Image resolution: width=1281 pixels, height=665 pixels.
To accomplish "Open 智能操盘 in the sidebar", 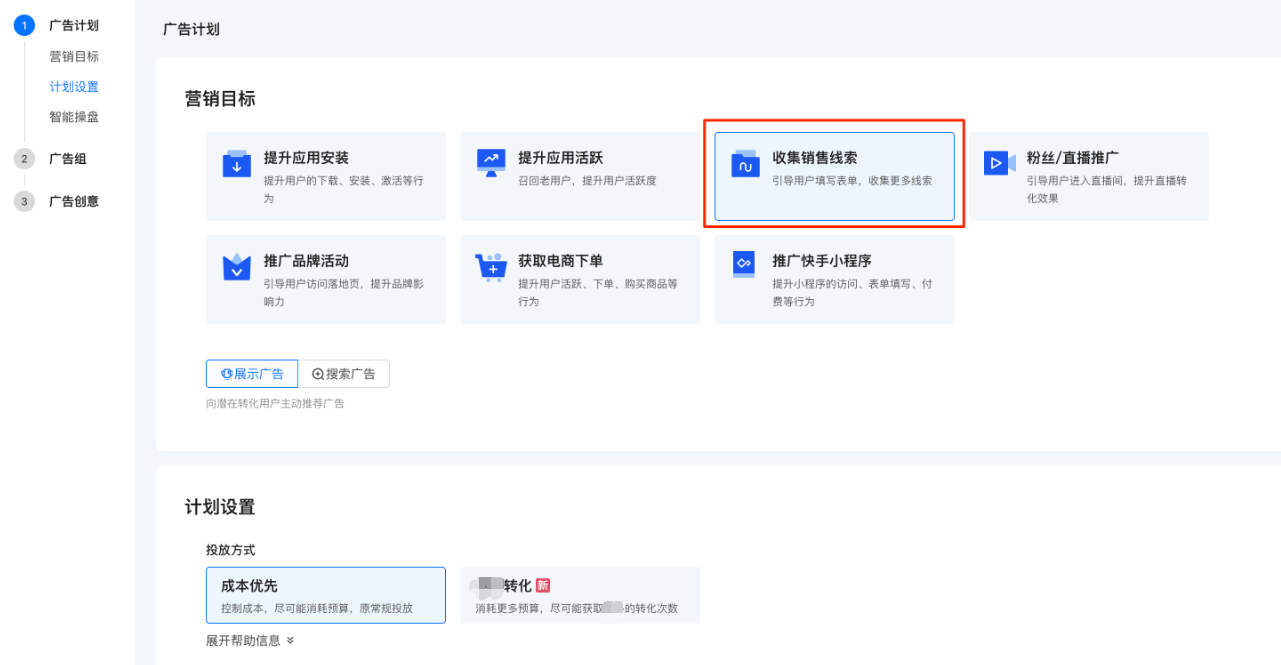I will [76, 117].
